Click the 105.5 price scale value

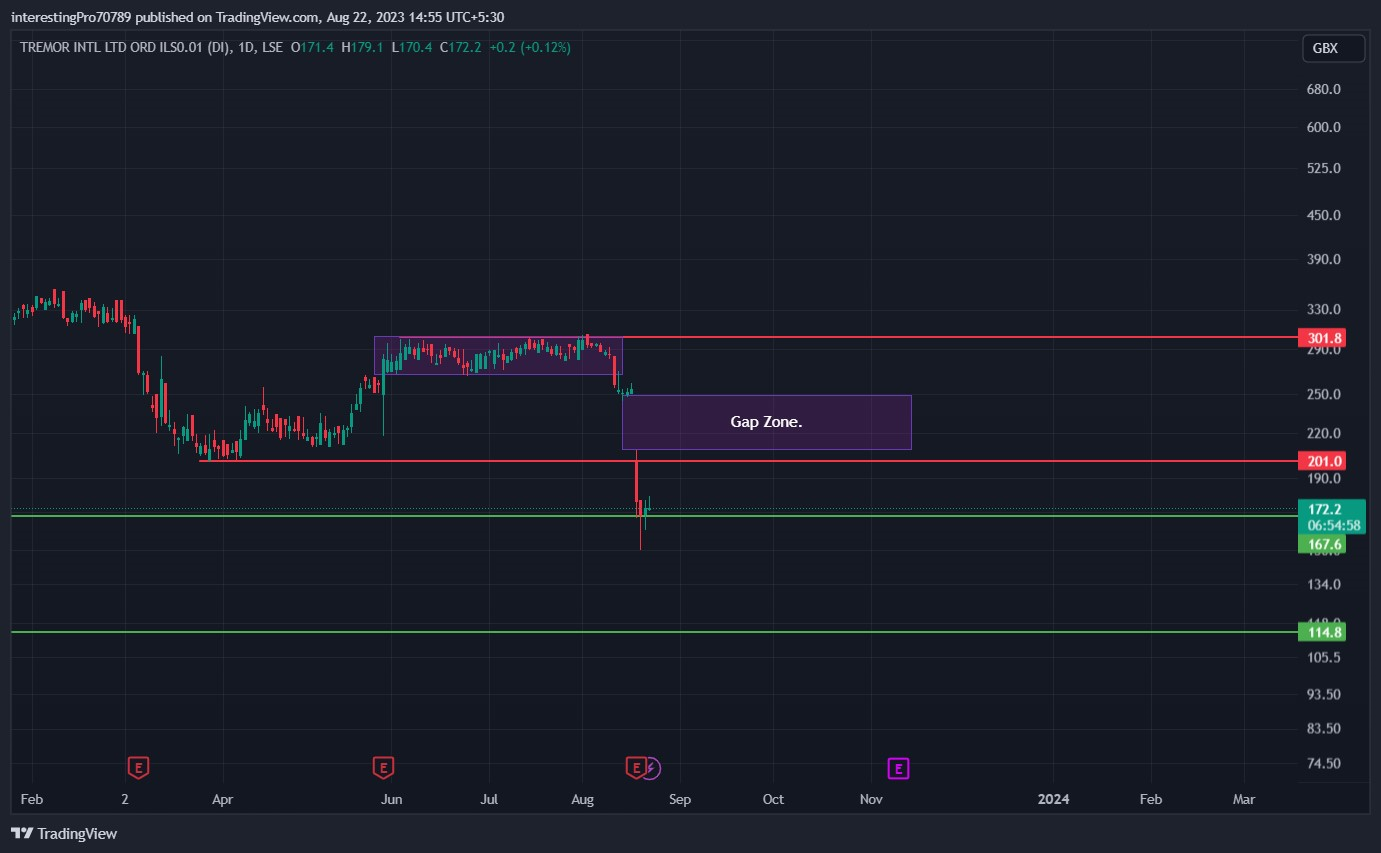pos(1324,657)
